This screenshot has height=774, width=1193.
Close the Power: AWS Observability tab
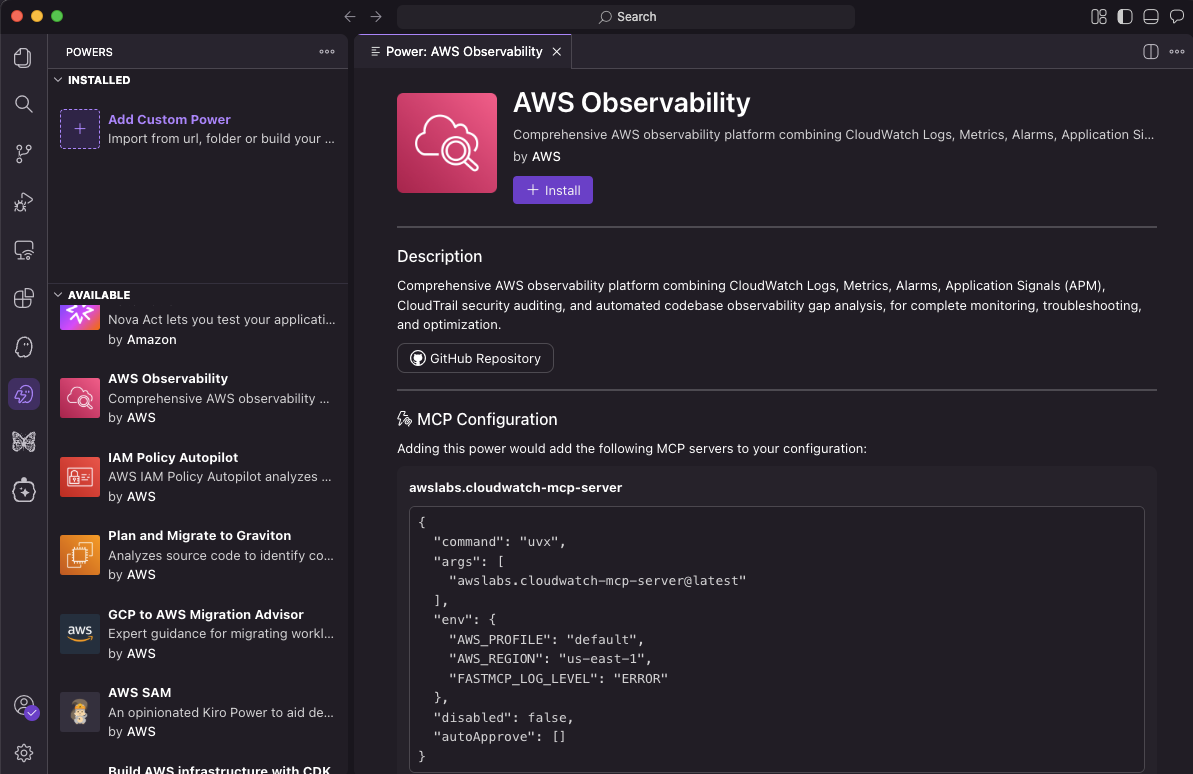557,52
